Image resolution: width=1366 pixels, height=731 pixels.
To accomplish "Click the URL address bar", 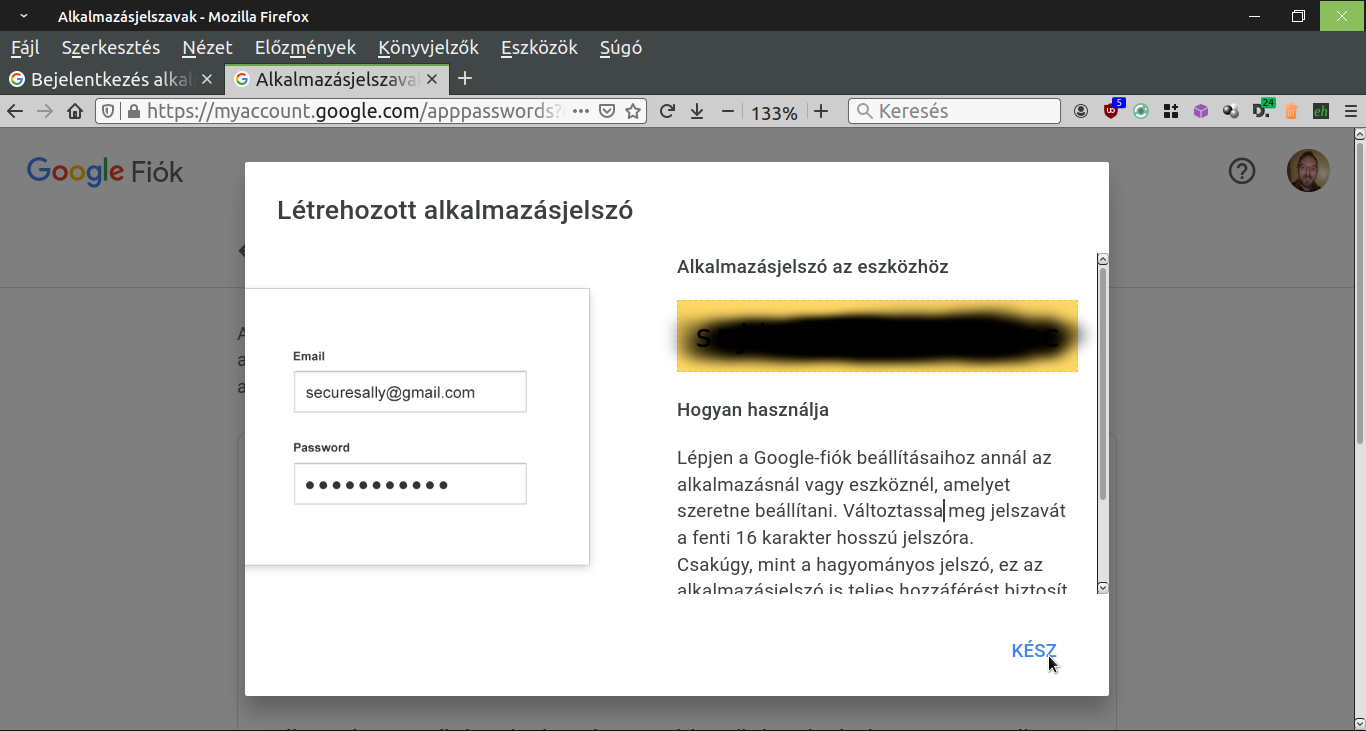I will (355, 111).
